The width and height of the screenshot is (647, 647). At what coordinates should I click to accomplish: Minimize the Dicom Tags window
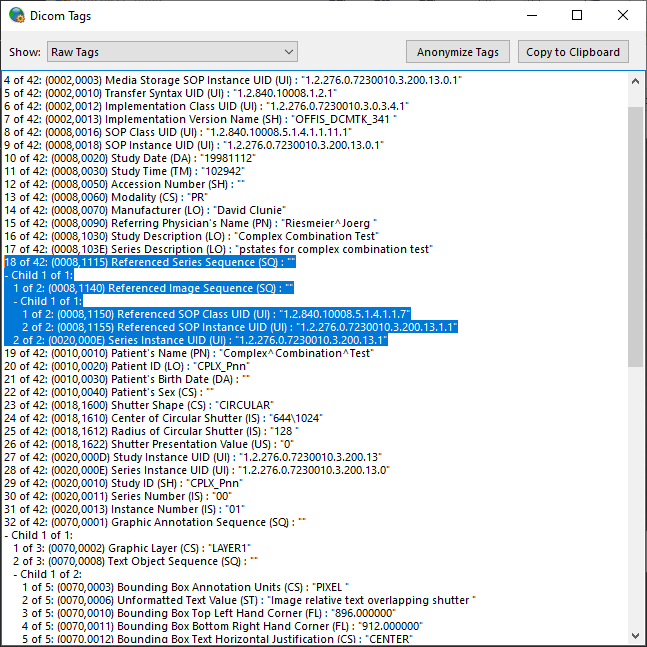point(532,16)
